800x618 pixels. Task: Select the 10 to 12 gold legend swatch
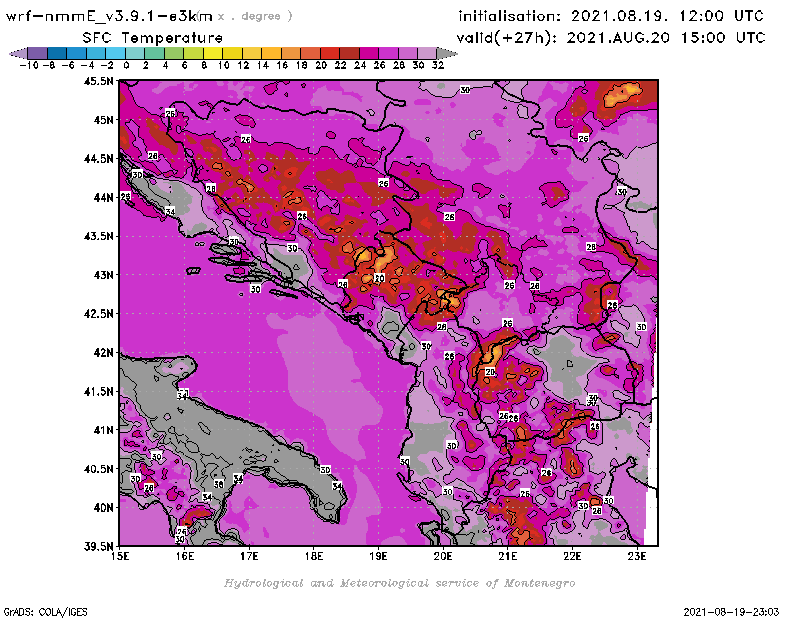(233, 53)
